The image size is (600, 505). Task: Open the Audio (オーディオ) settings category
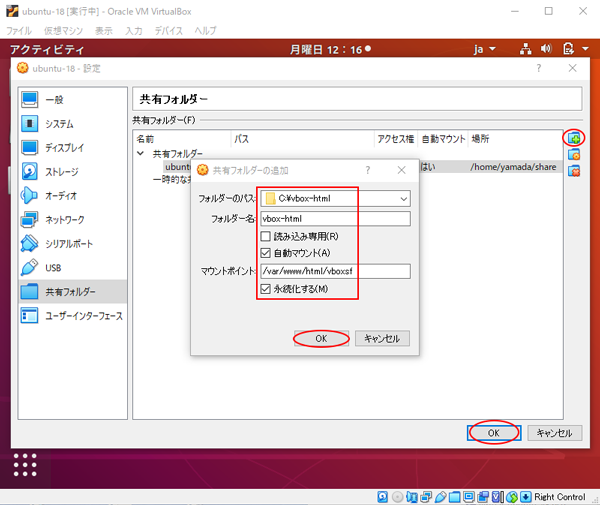(73, 195)
